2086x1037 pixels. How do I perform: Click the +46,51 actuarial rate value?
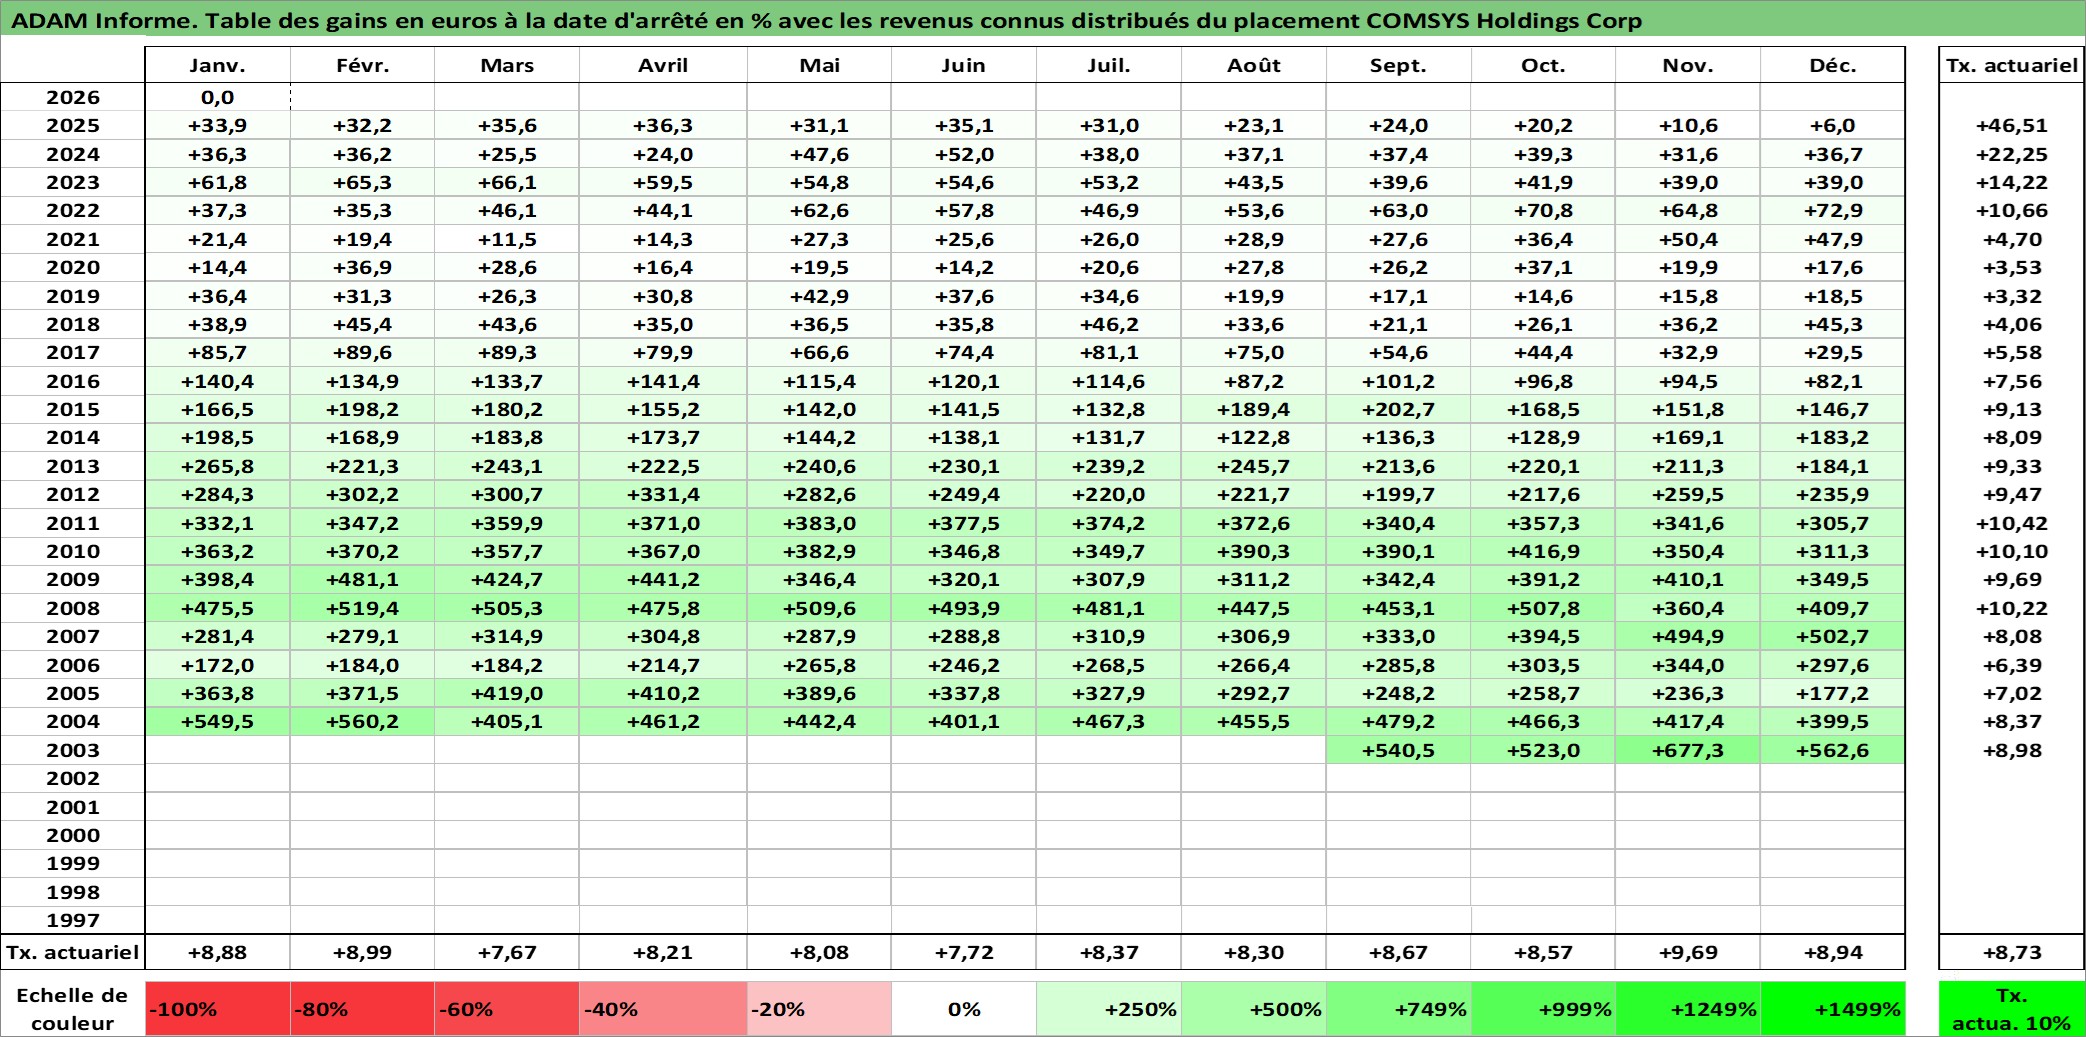[2012, 125]
